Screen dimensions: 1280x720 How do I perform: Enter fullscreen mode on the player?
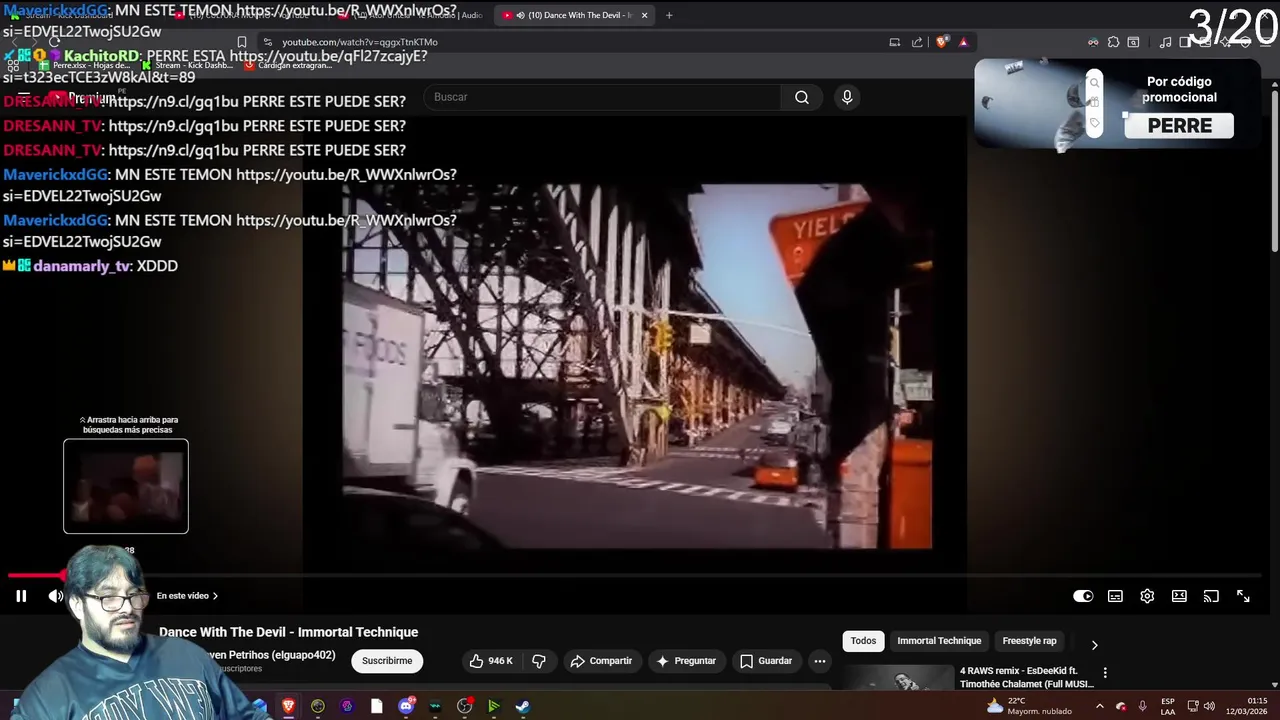[x=1243, y=596]
